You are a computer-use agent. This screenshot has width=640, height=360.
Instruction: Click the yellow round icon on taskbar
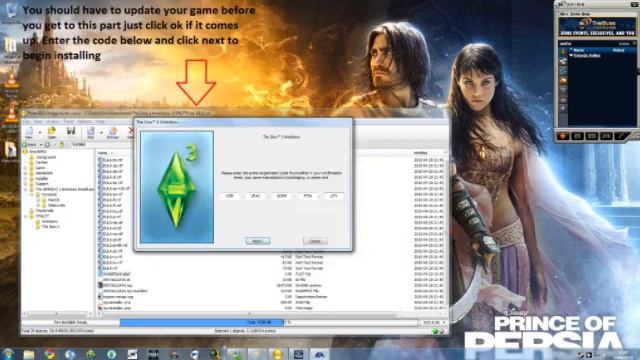[278, 354]
